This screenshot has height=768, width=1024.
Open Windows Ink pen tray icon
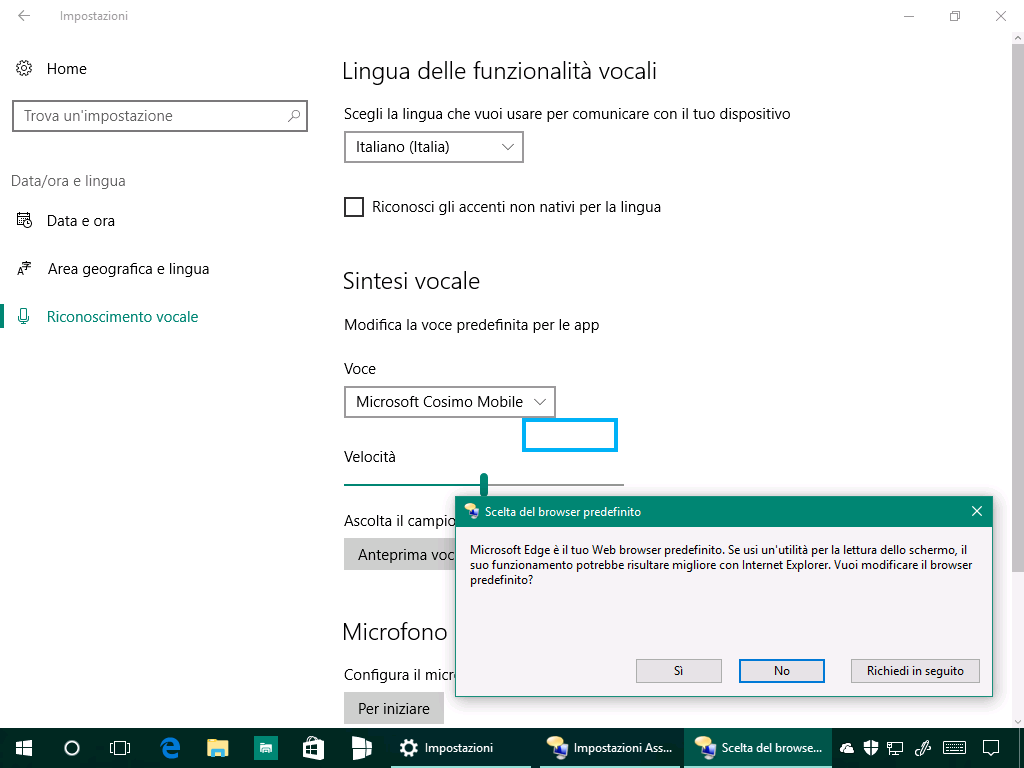pyautogui.click(x=922, y=748)
